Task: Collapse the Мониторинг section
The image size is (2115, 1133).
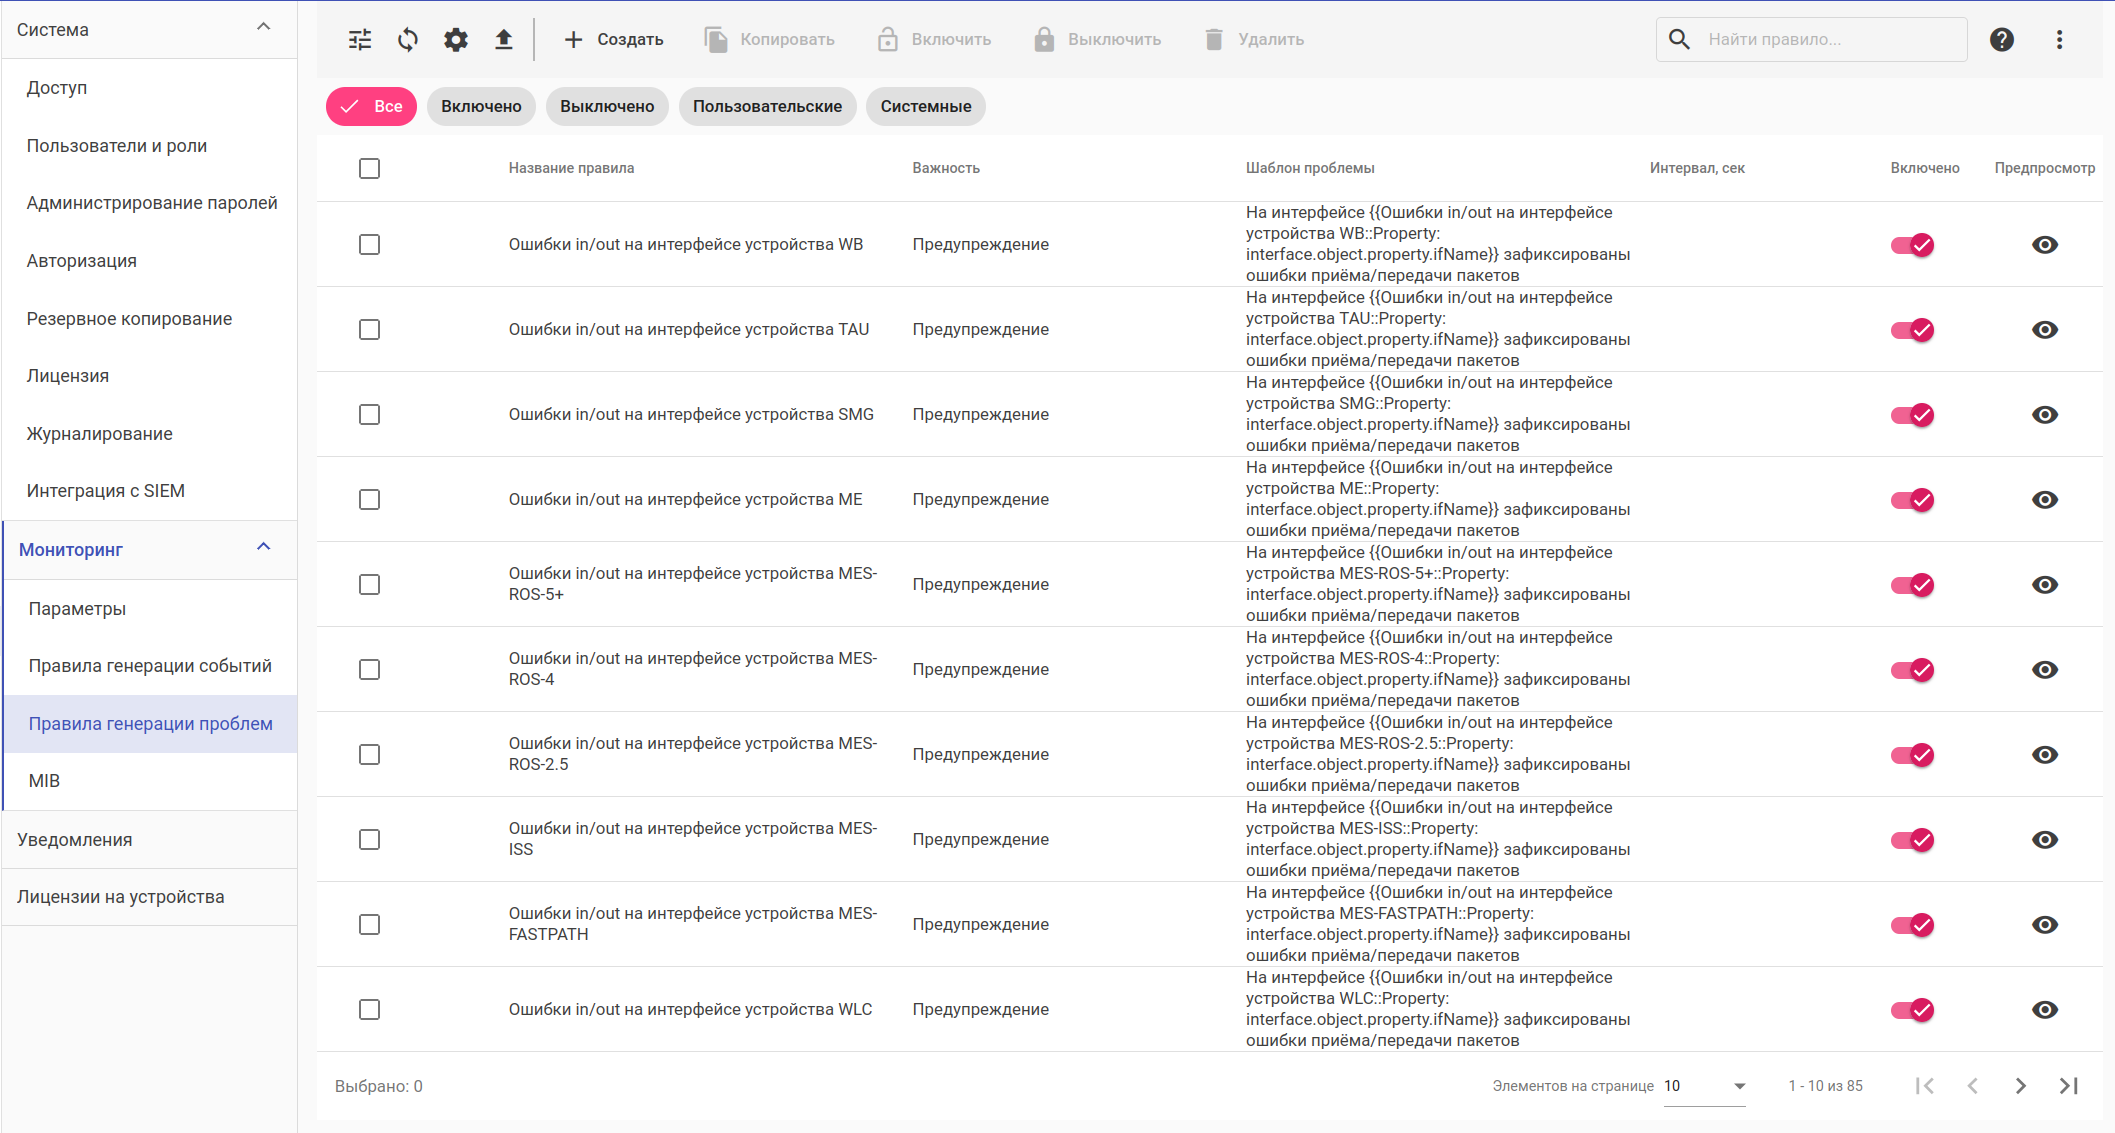Action: point(264,548)
